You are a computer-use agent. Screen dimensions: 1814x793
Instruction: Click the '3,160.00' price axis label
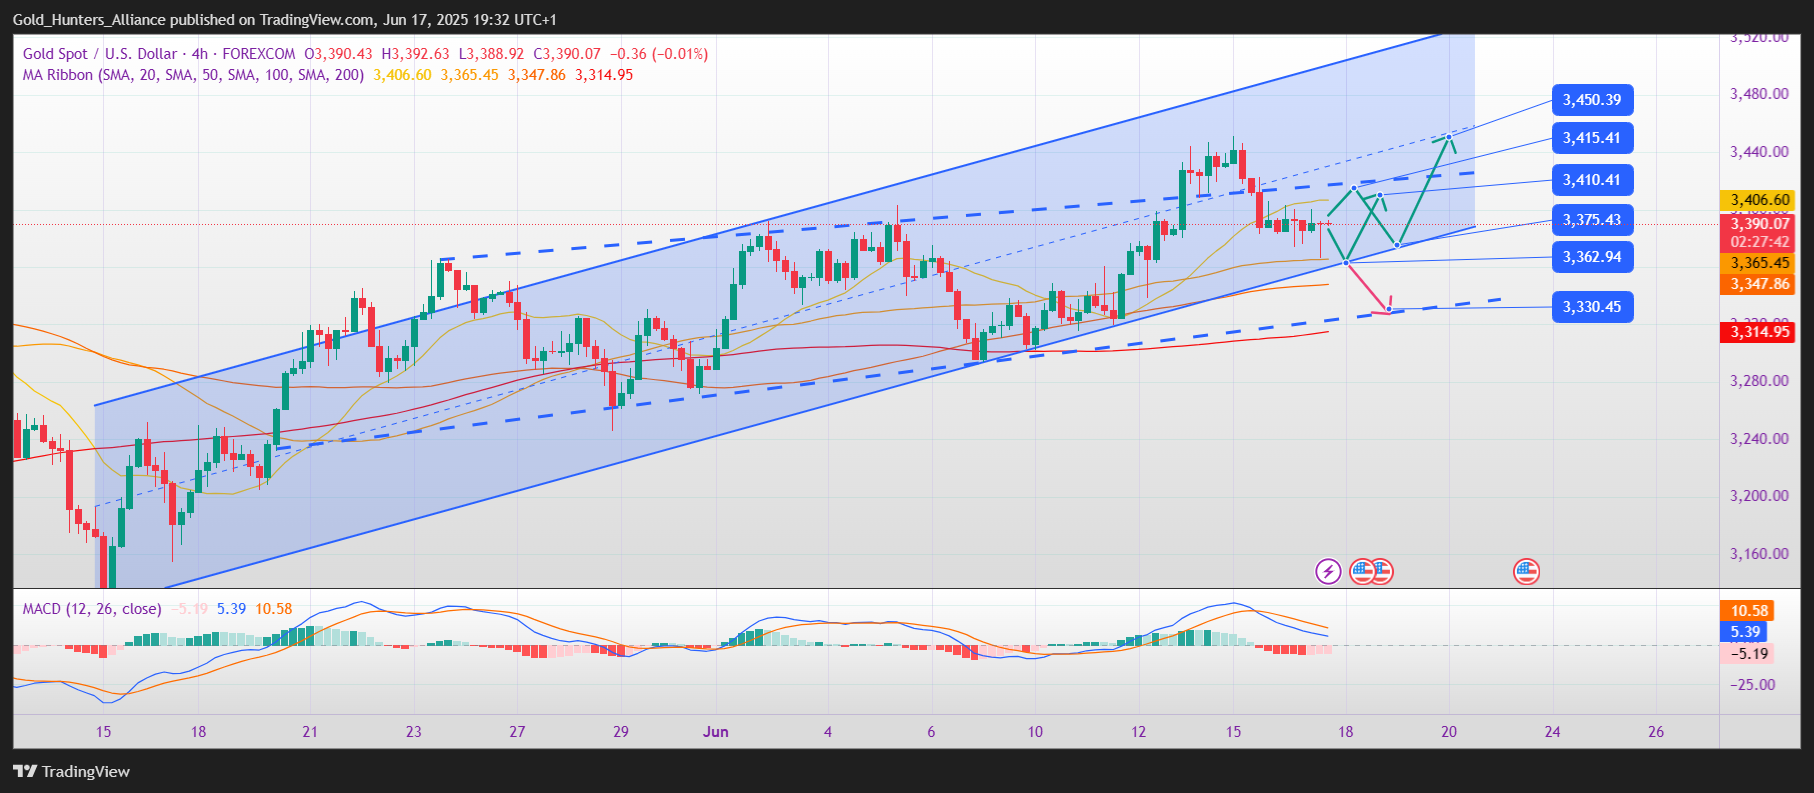[1759, 554]
